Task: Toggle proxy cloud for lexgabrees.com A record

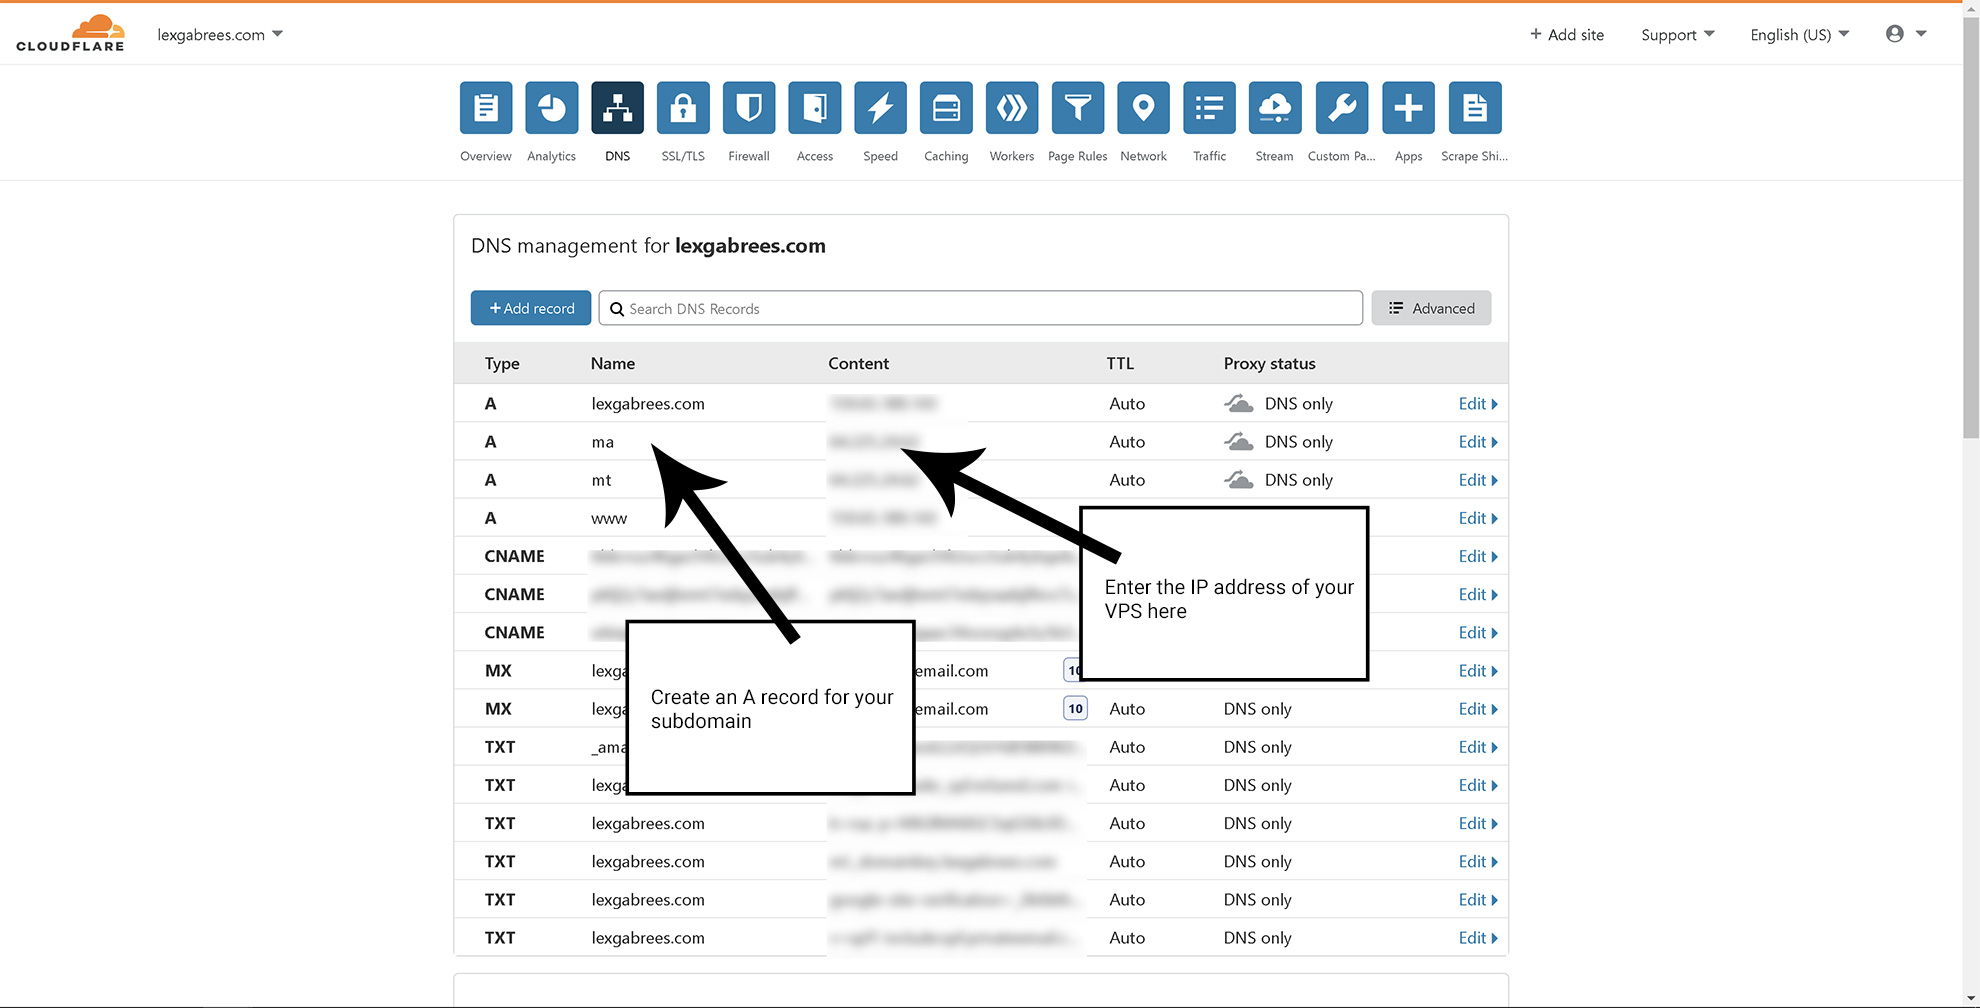Action: coord(1239,404)
